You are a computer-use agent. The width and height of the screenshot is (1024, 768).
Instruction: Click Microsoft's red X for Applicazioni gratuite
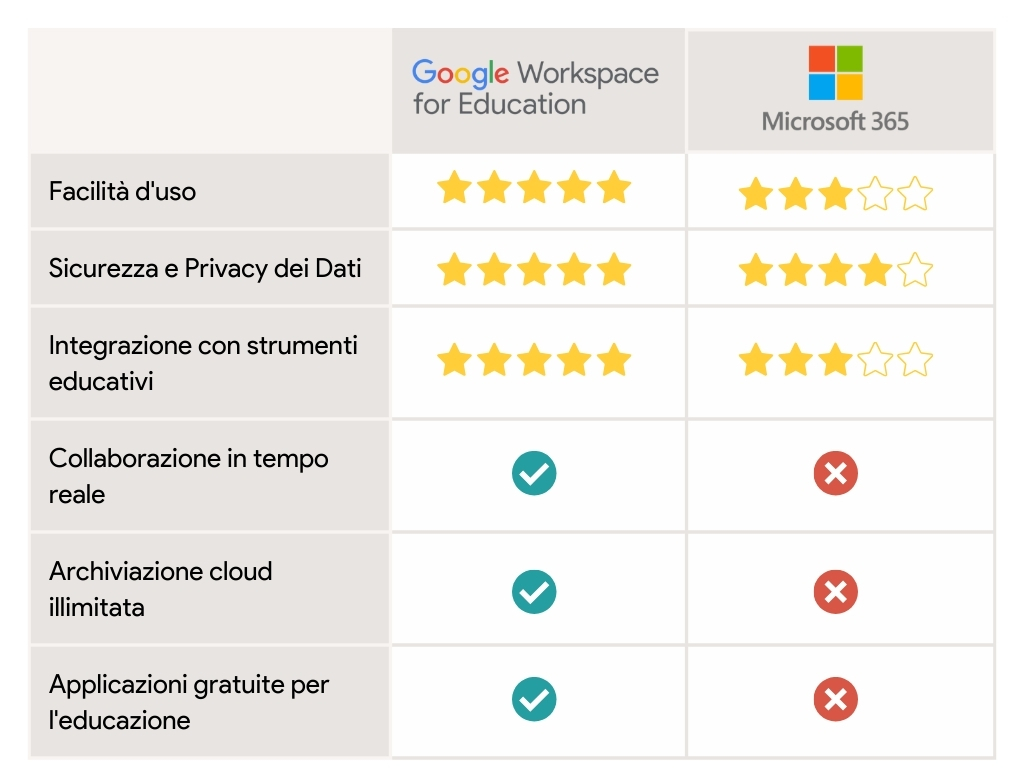tap(835, 699)
